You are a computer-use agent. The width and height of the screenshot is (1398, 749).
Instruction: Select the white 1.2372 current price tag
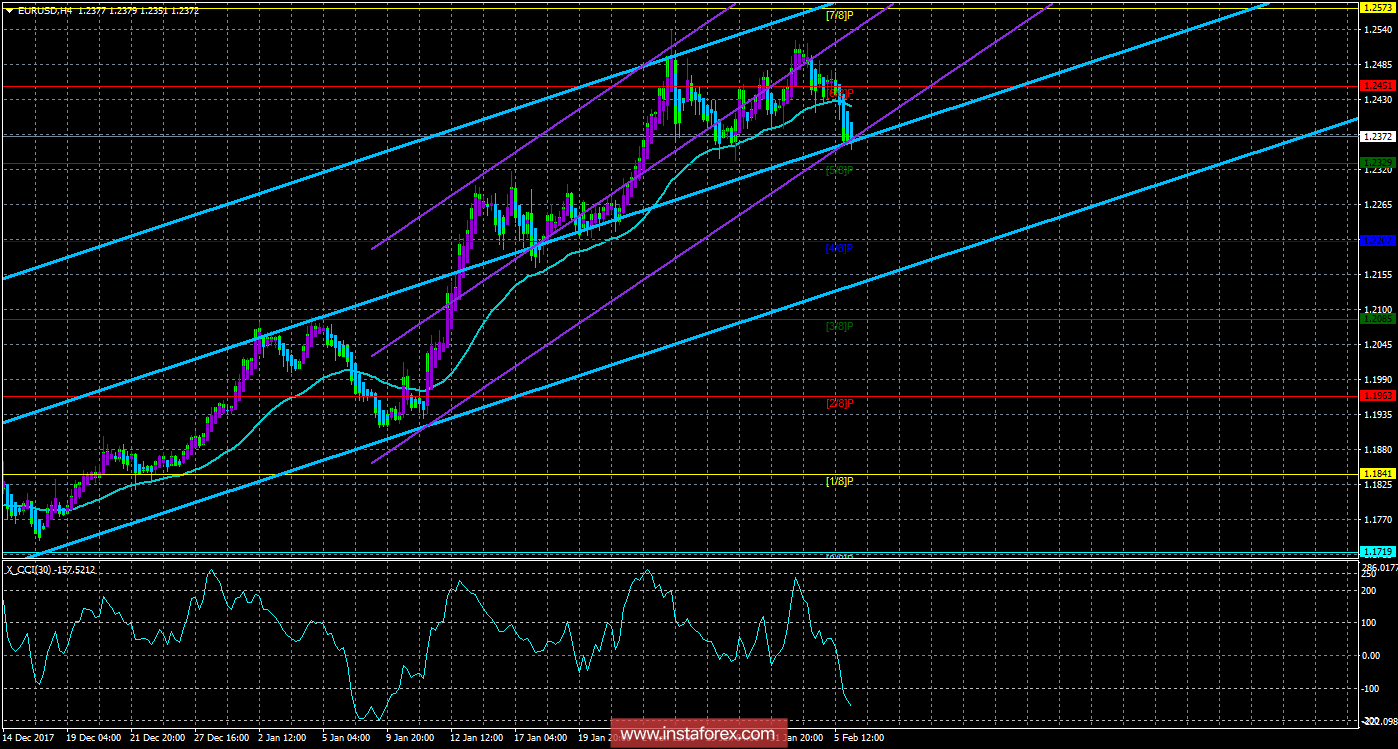1377,136
